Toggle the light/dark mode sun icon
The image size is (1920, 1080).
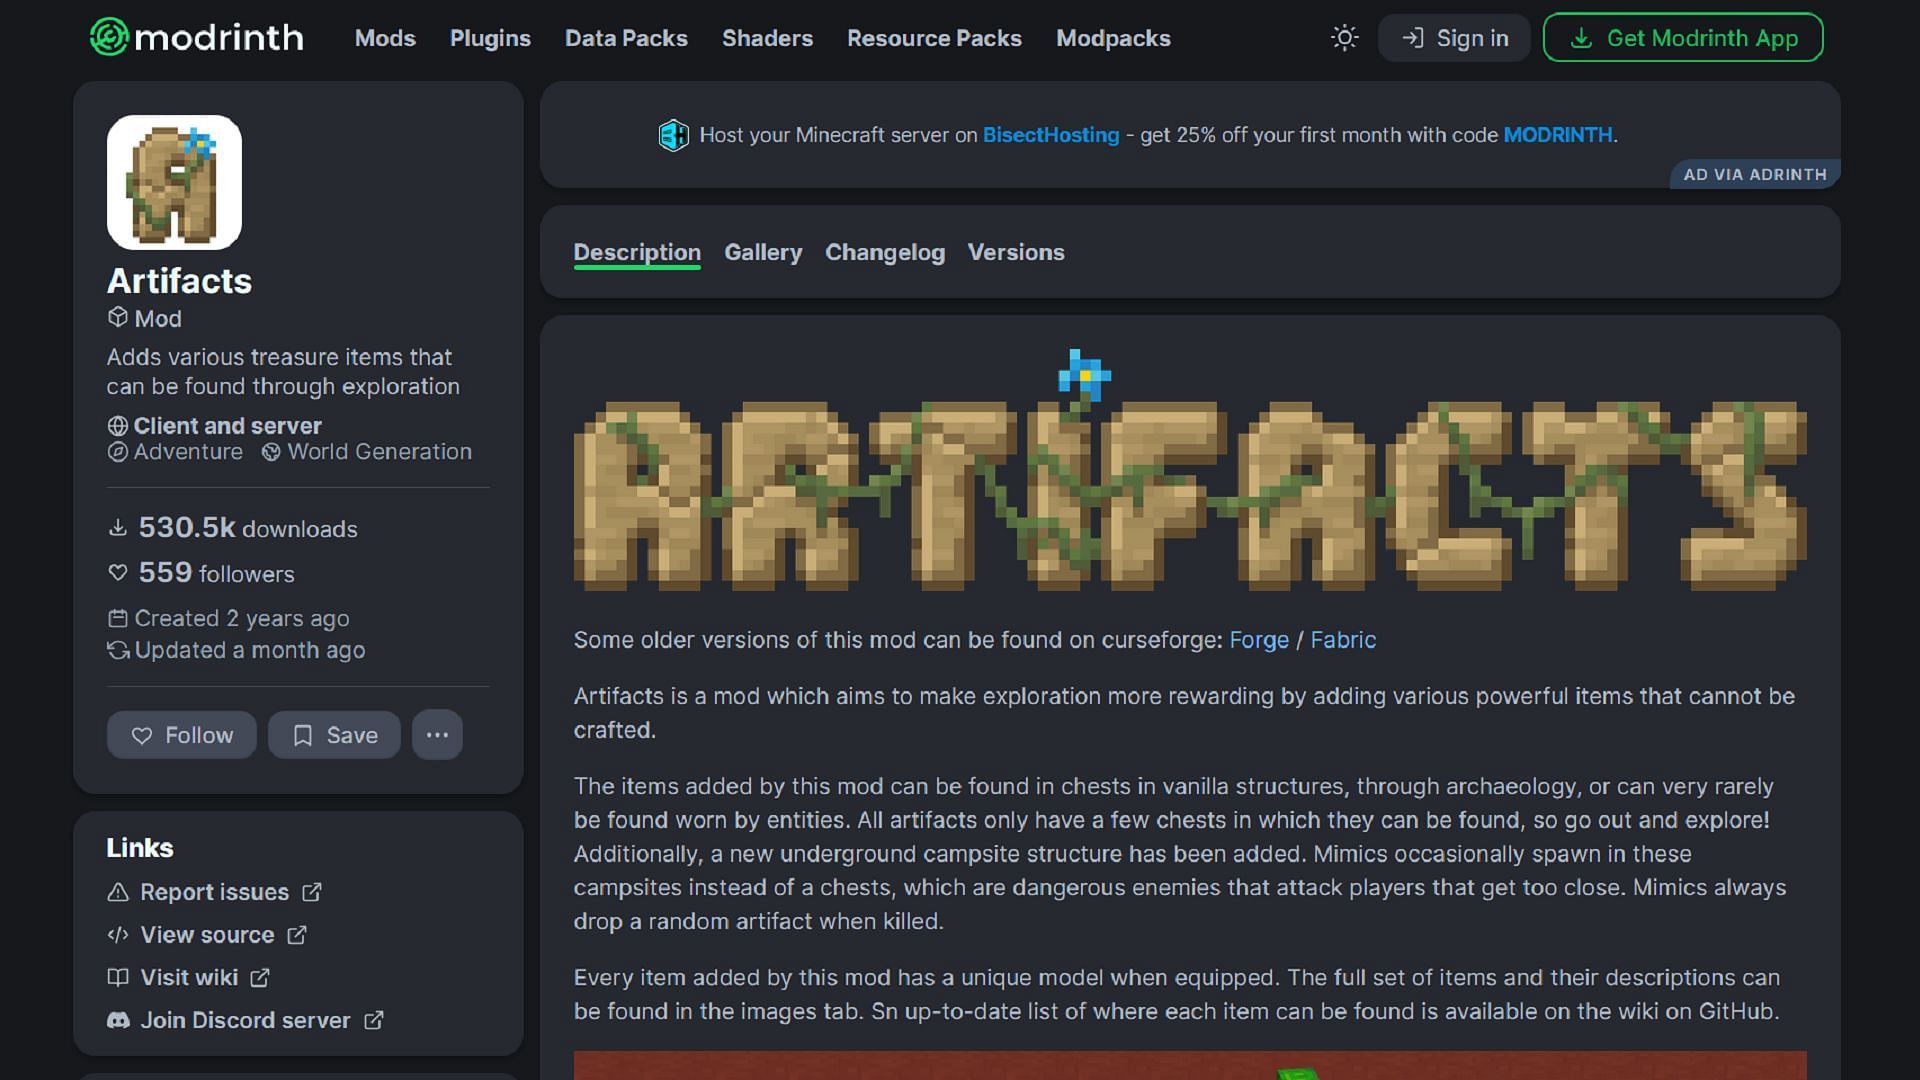coord(1345,37)
